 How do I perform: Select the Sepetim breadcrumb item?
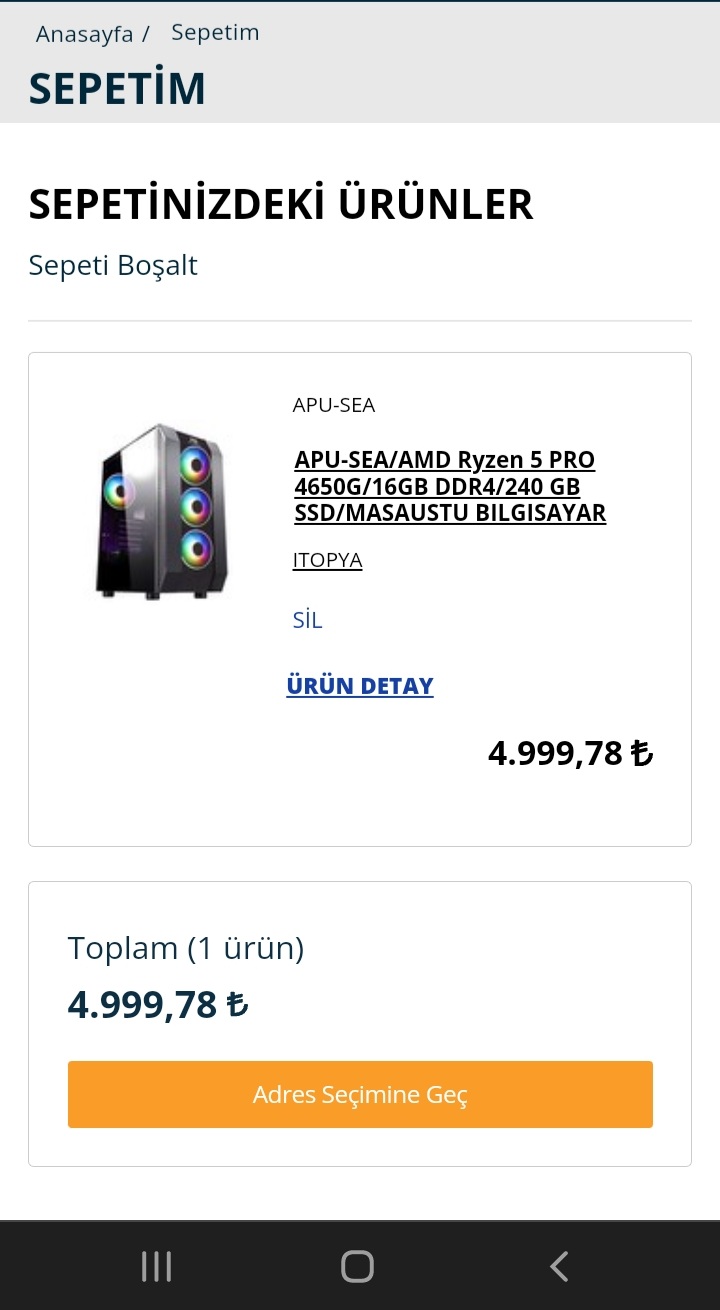(x=215, y=33)
